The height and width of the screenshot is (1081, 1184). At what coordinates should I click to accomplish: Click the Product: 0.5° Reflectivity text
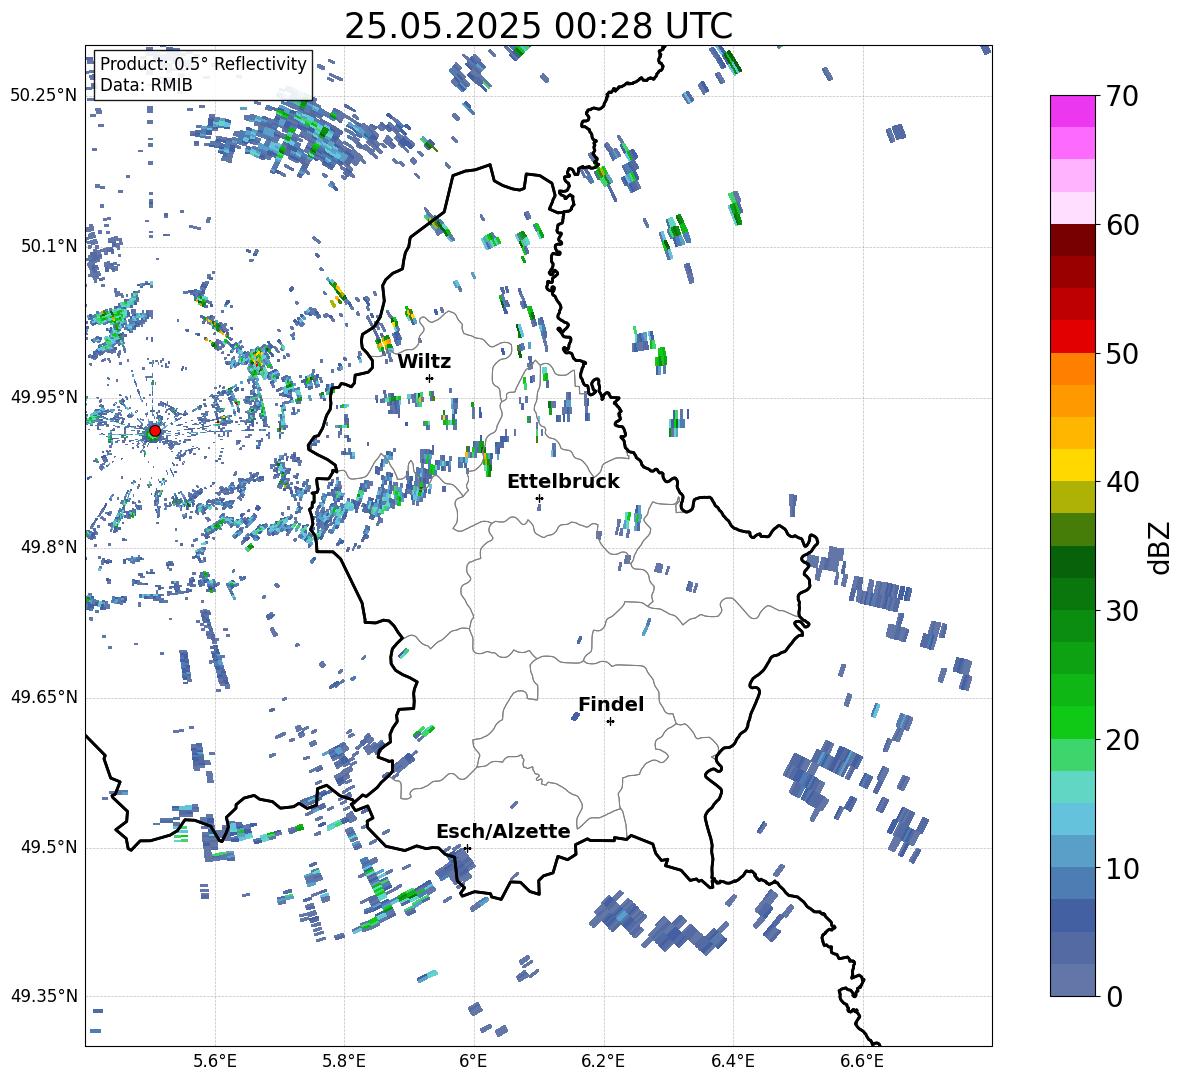click(x=203, y=64)
